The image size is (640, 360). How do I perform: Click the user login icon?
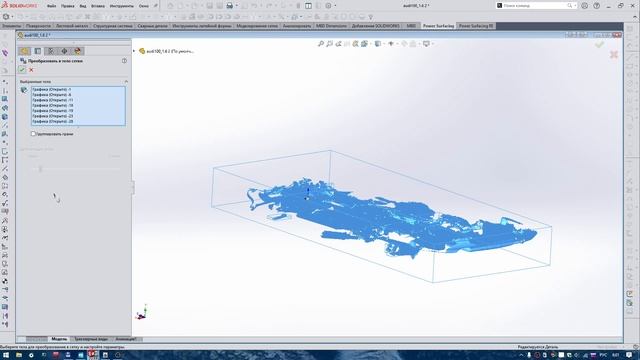[584, 6]
